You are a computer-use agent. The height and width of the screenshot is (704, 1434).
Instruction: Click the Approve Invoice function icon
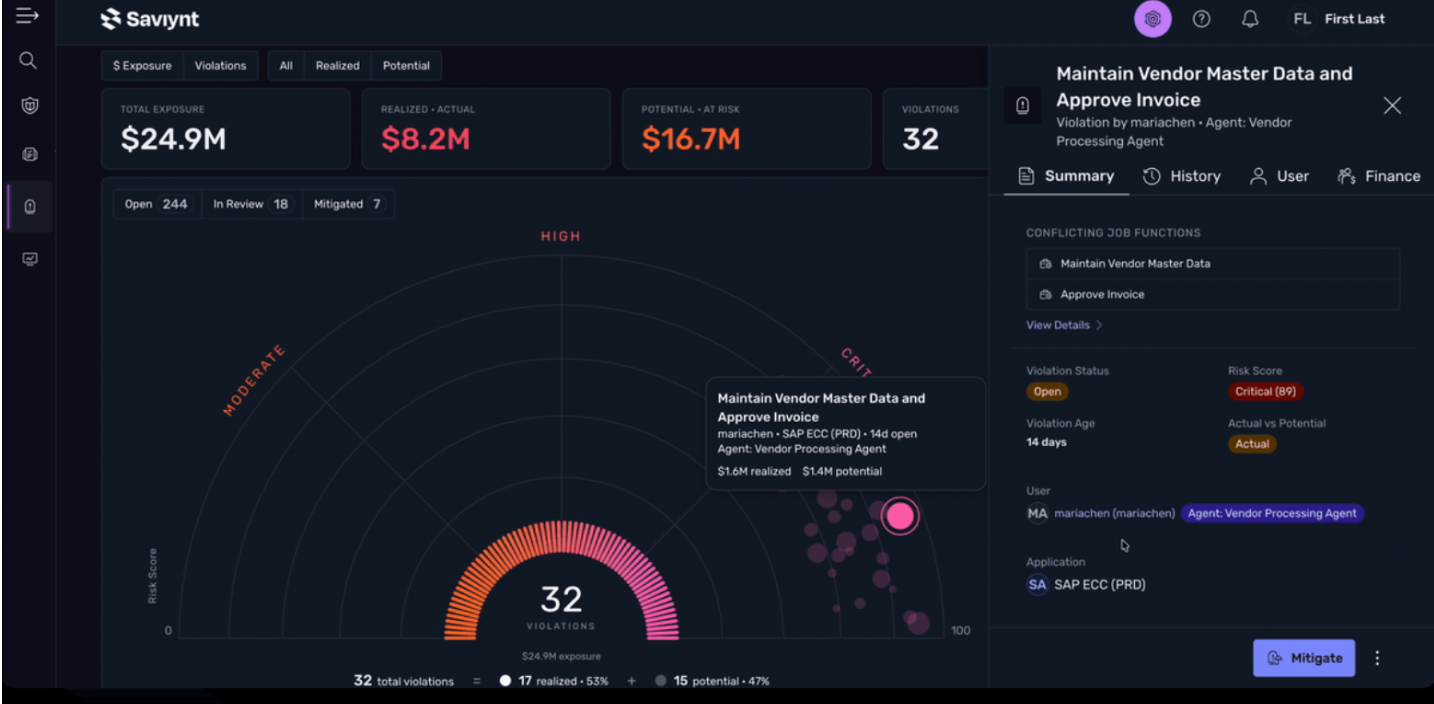(1046, 295)
